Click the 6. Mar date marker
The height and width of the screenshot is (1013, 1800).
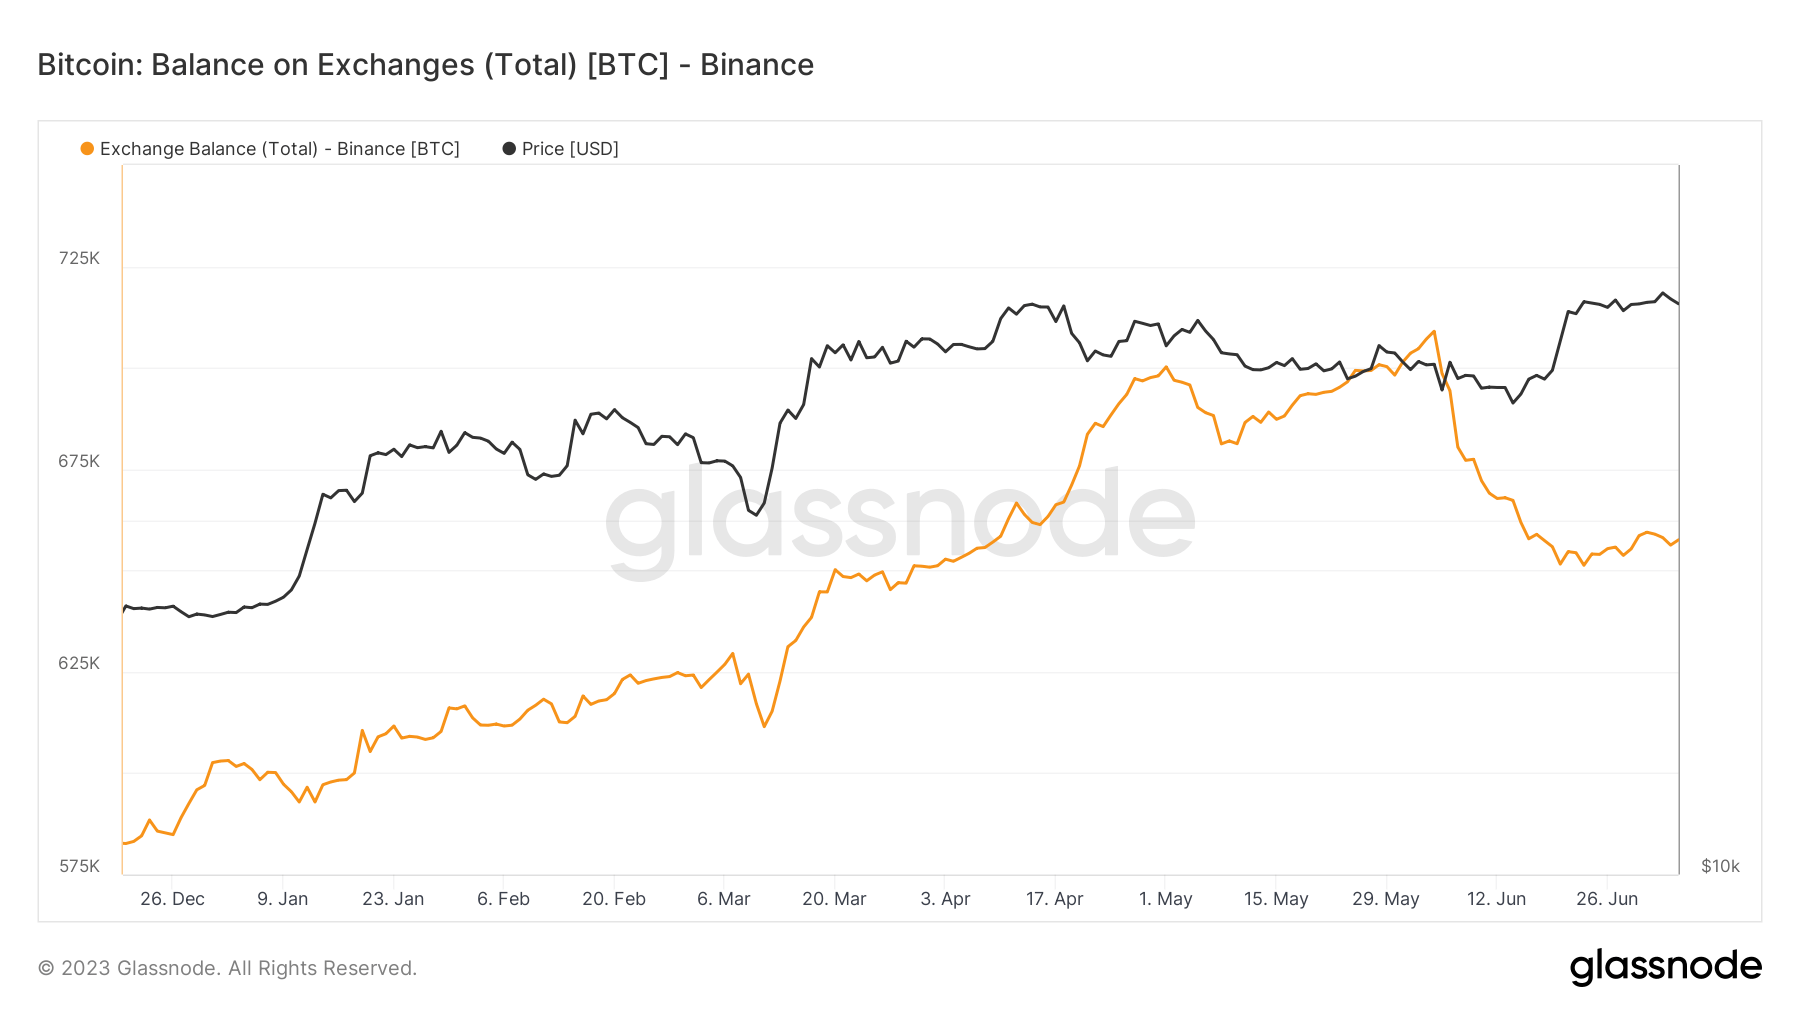click(723, 899)
